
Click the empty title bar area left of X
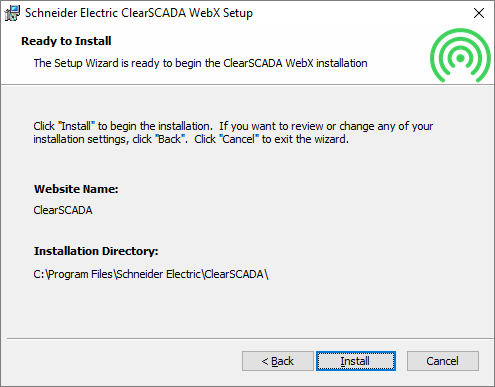tap(360, 13)
